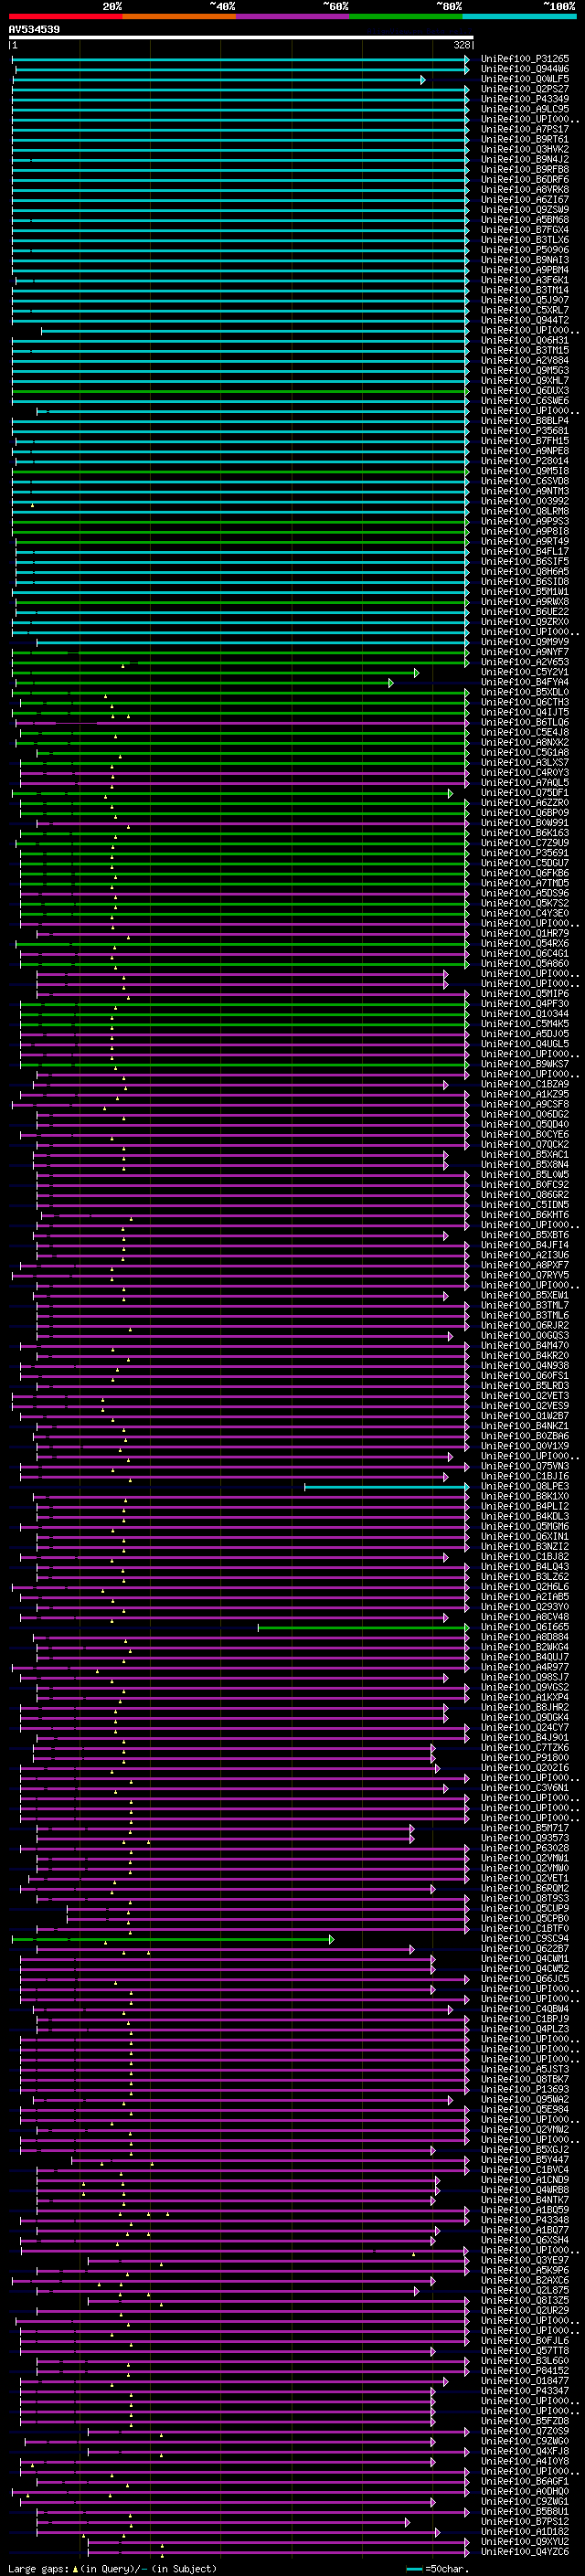Select hit label UniRef100_Q3HVK2
The height and width of the screenshot is (2576, 585).
(x=525, y=149)
